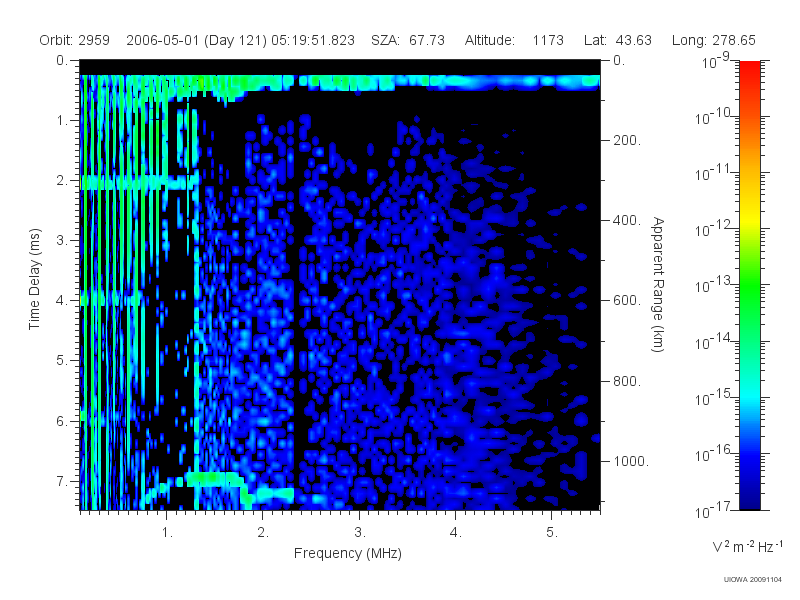Image resolution: width=800 pixels, height=600 pixels.
Task: Click the 600. km range tick label
Action: [627, 301]
